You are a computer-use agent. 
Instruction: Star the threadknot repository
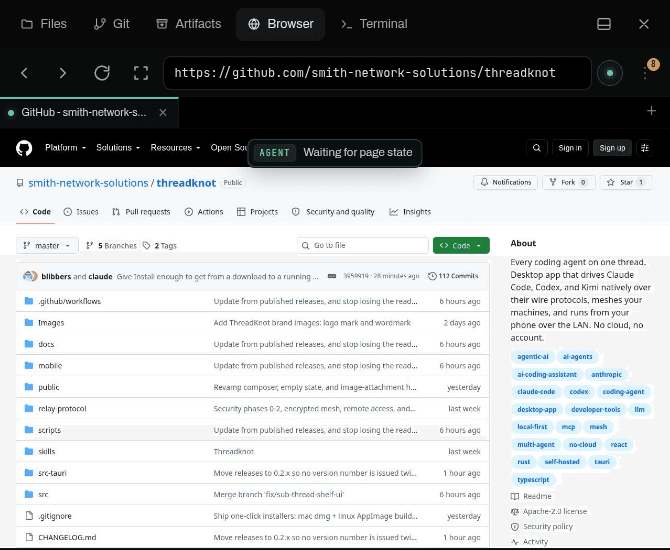[x=626, y=182]
